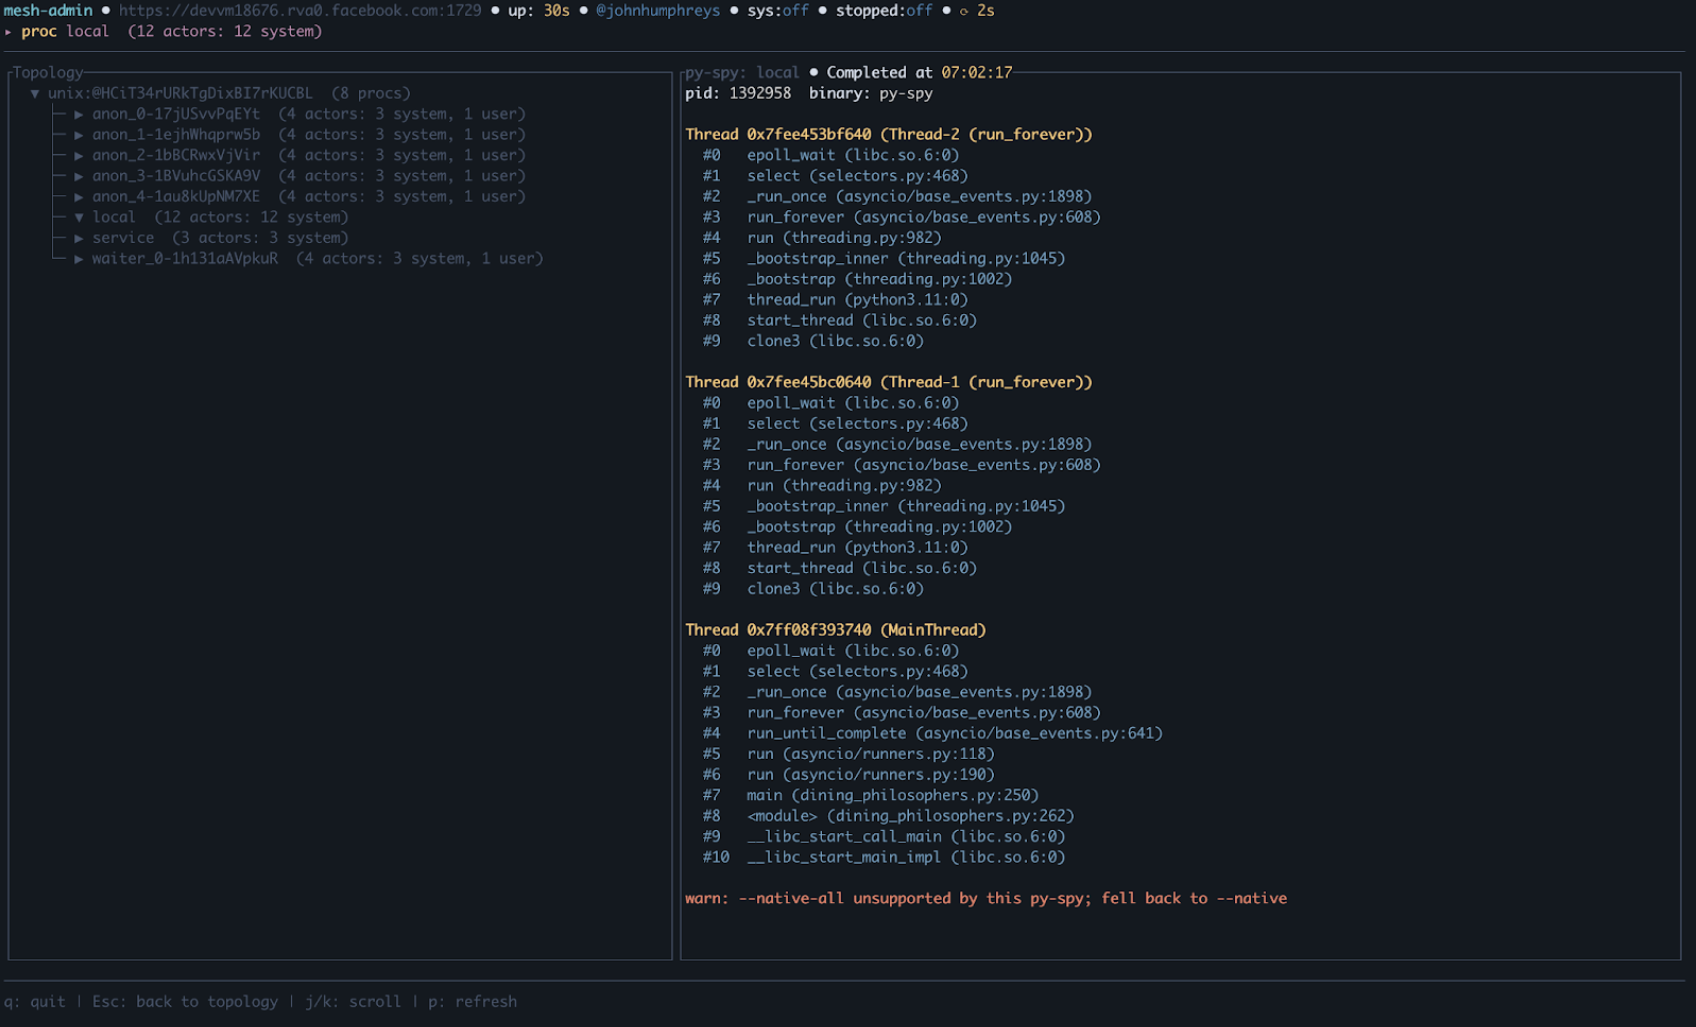Select the Topology panel header
The height and width of the screenshot is (1027, 1696).
click(47, 72)
